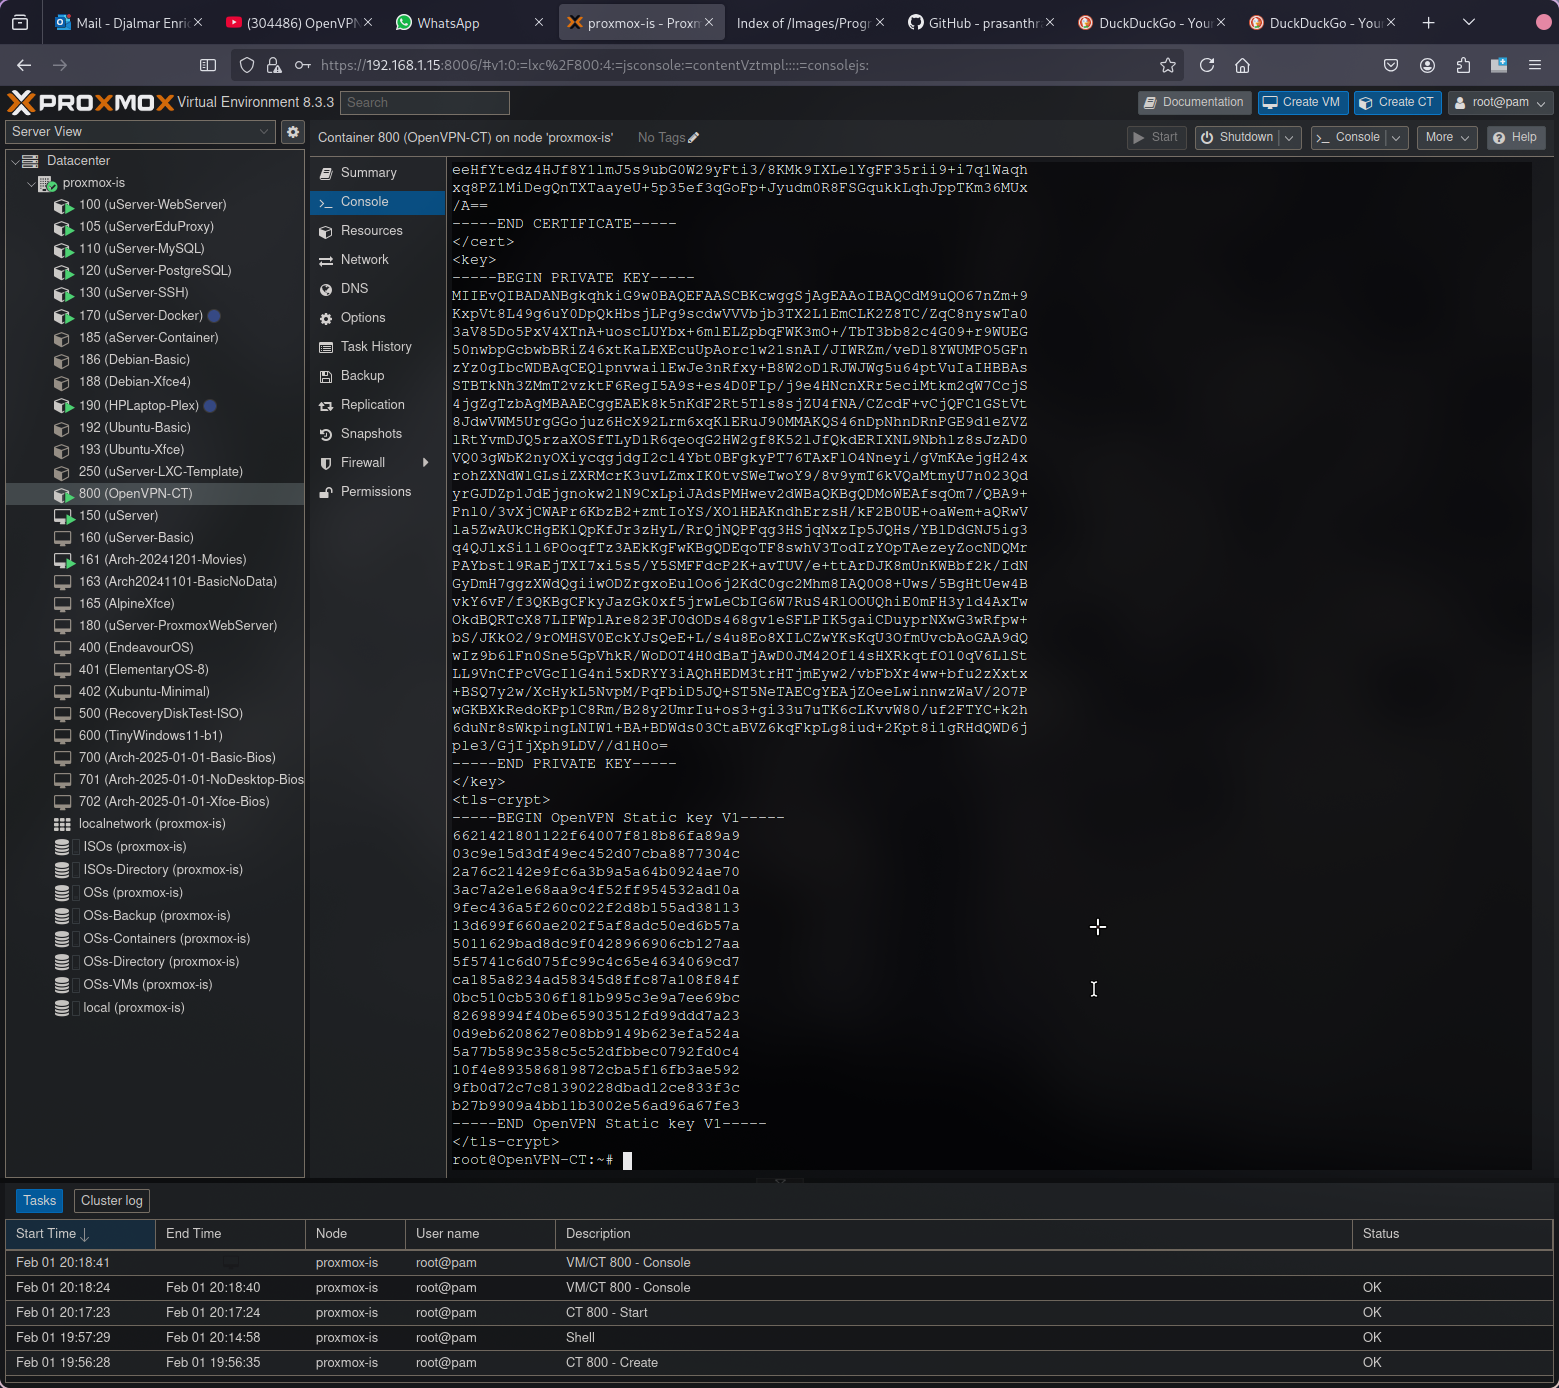This screenshot has width=1559, height=1388.
Task: Collapse the proxmox-is node in tree
Action: [x=31, y=183]
